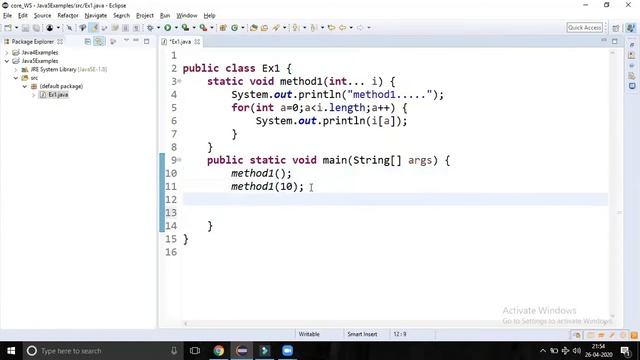The height and width of the screenshot is (360, 640).
Task: Click the External Tools run icon
Action: coord(203,28)
